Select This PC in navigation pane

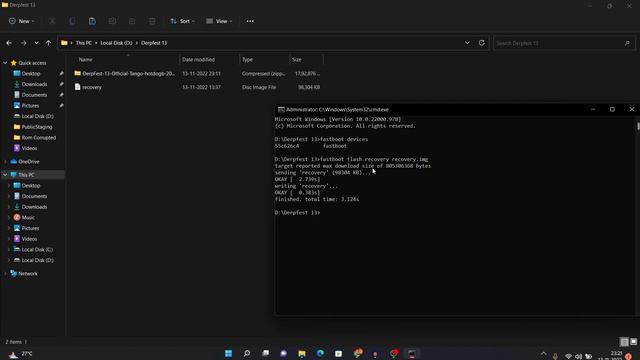point(26,175)
